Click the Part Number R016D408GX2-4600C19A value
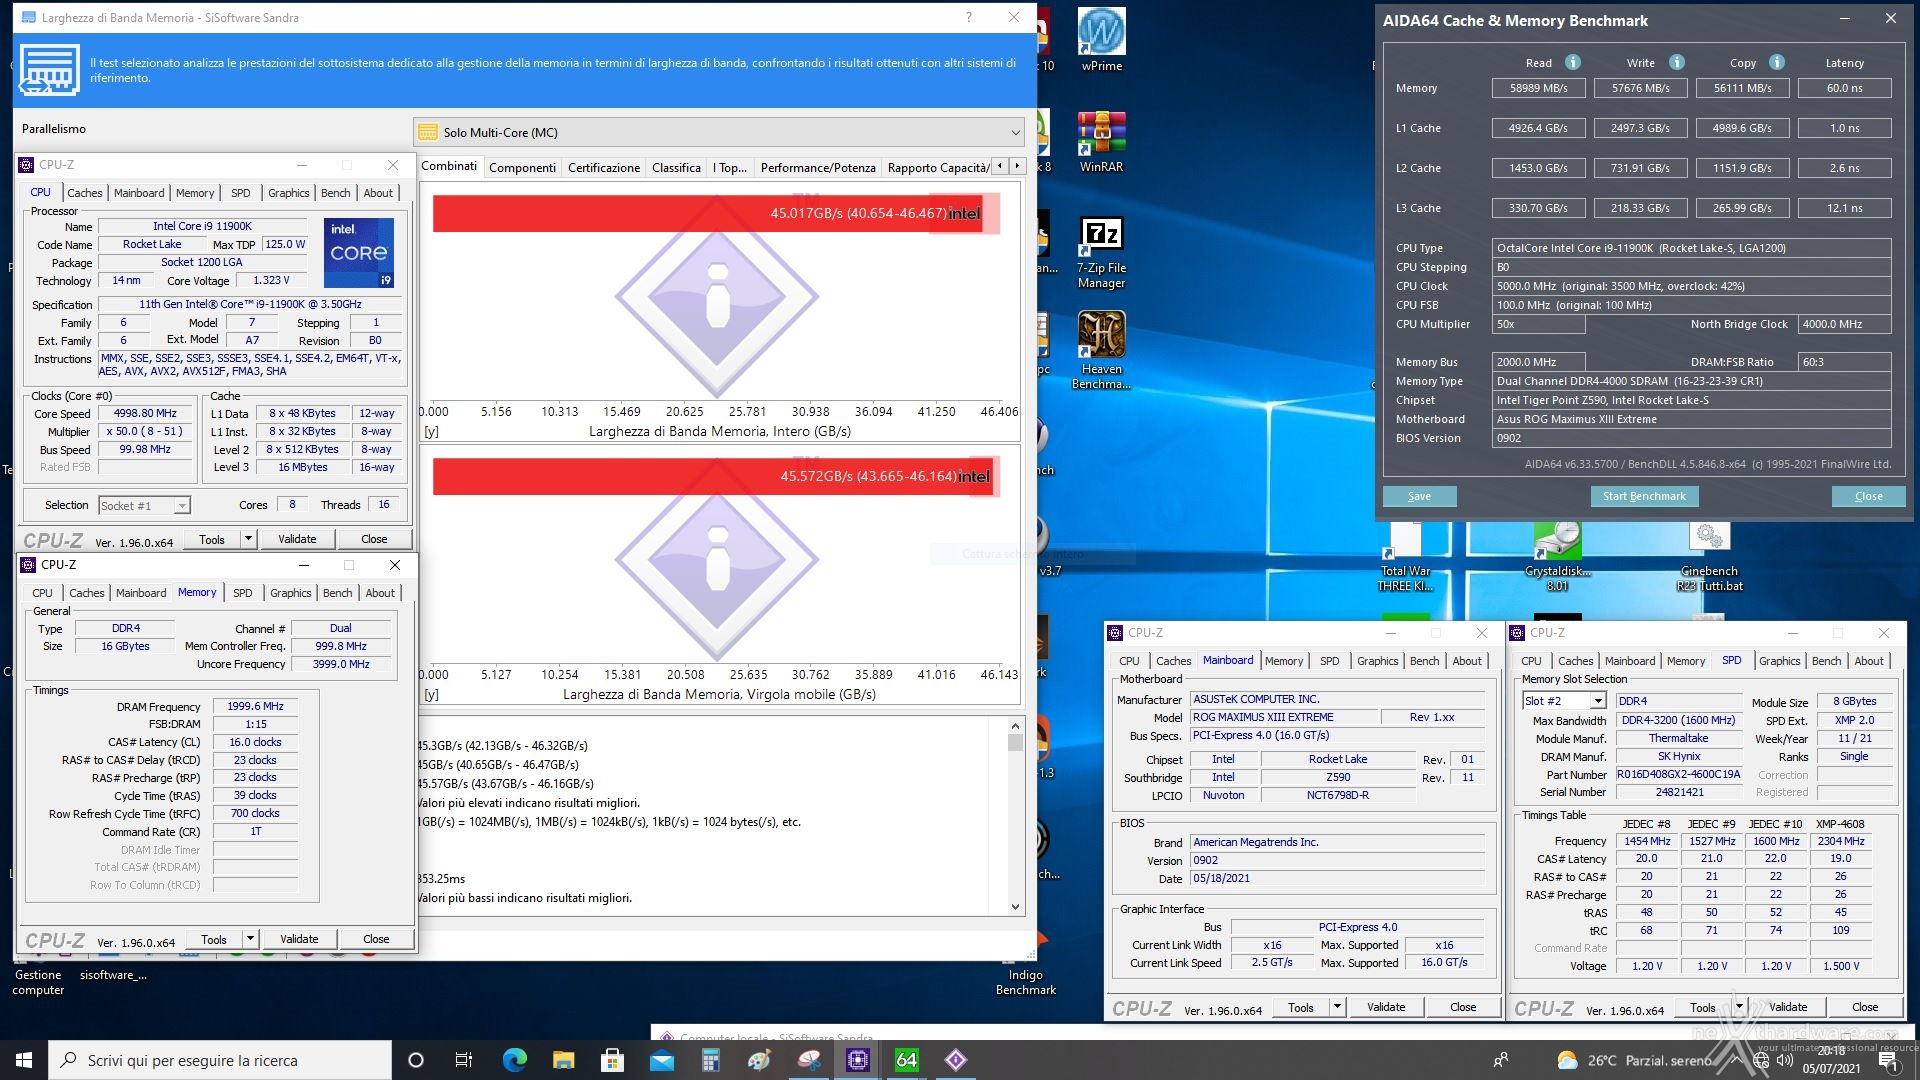This screenshot has width=1920, height=1080. coord(1679,774)
